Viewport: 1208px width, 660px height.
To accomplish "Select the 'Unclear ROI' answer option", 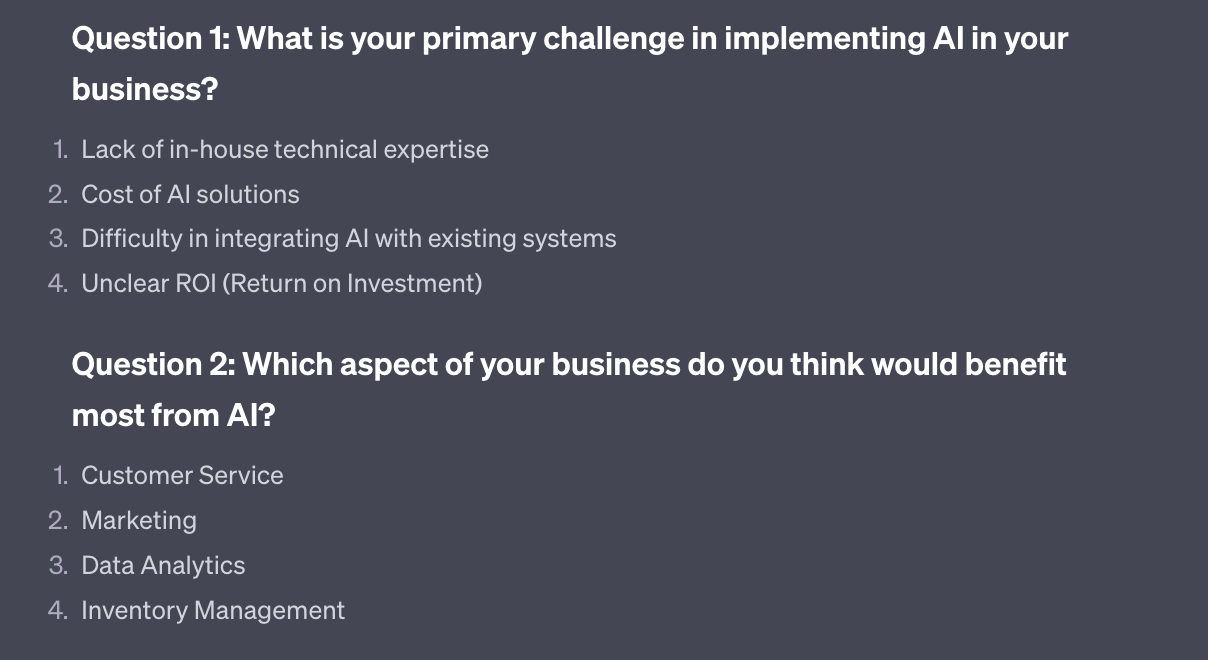I will pyautogui.click(x=281, y=284).
